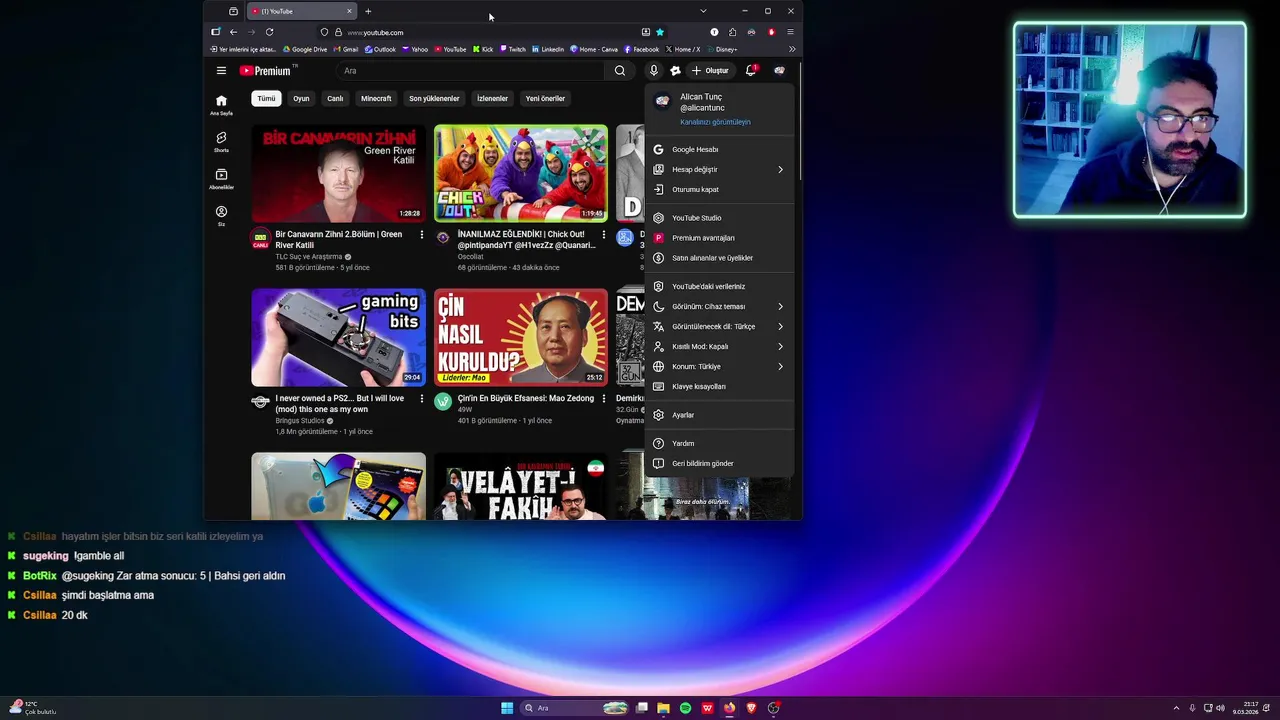This screenshot has width=1280, height=720.
Task: Click the YouTube search input field
Action: [x=470, y=71]
